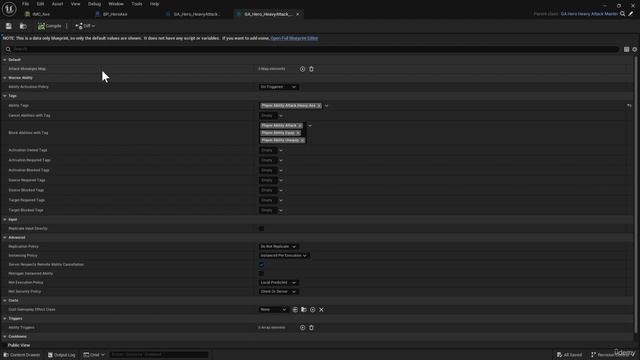Open the File menu
Viewport: 640px width, 360px height.
25,4
